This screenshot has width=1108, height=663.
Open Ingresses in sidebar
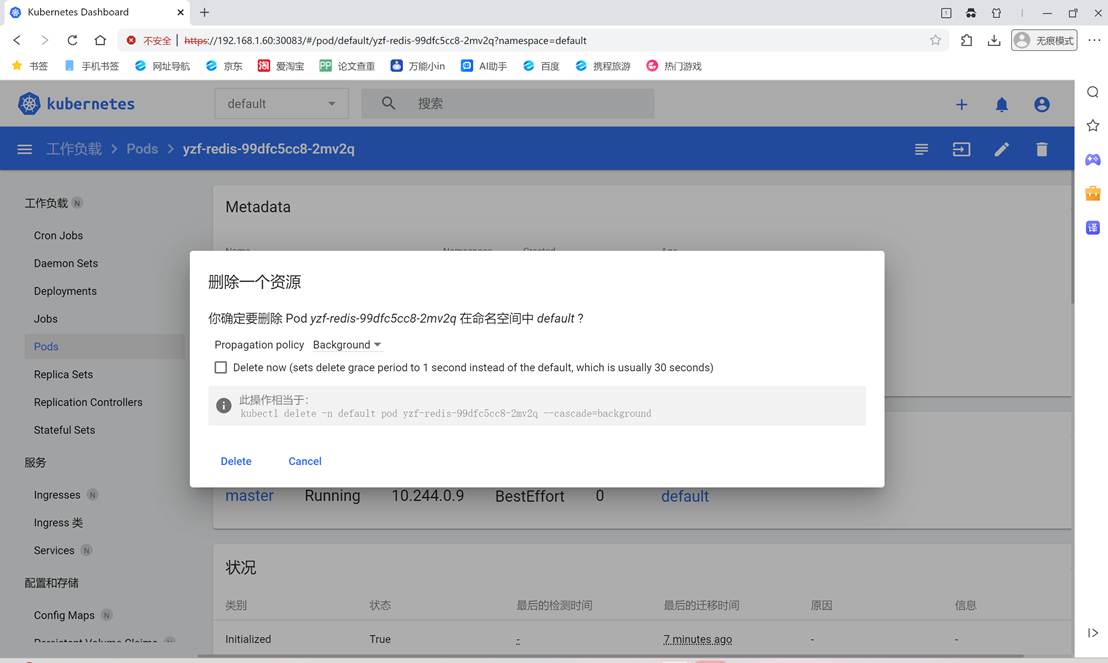click(57, 495)
